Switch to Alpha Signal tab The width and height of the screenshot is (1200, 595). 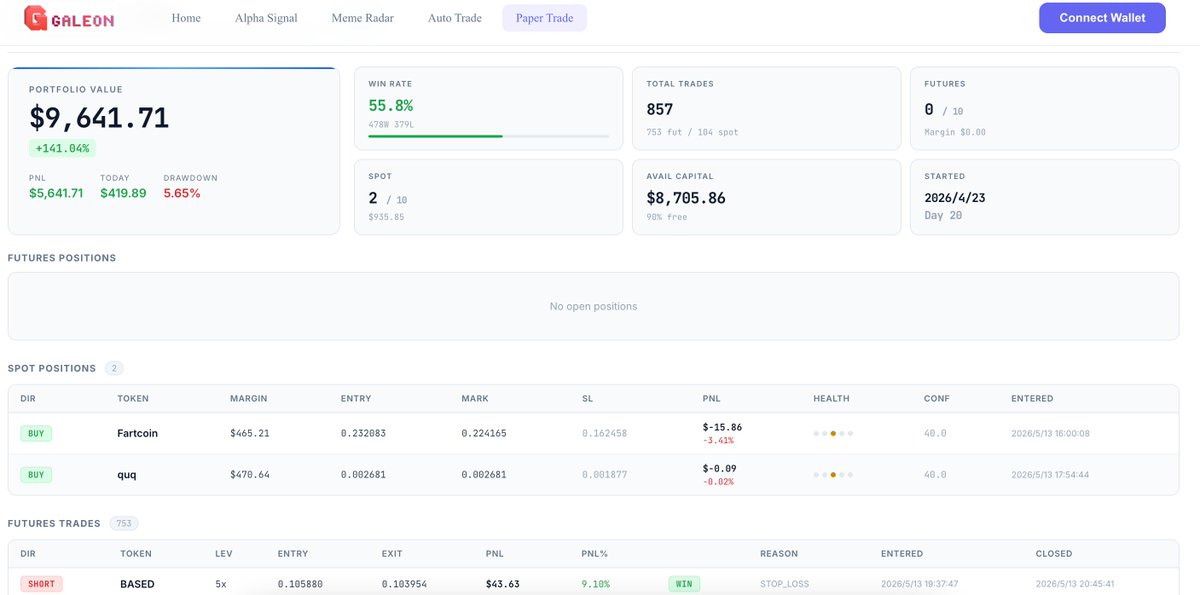(266, 18)
